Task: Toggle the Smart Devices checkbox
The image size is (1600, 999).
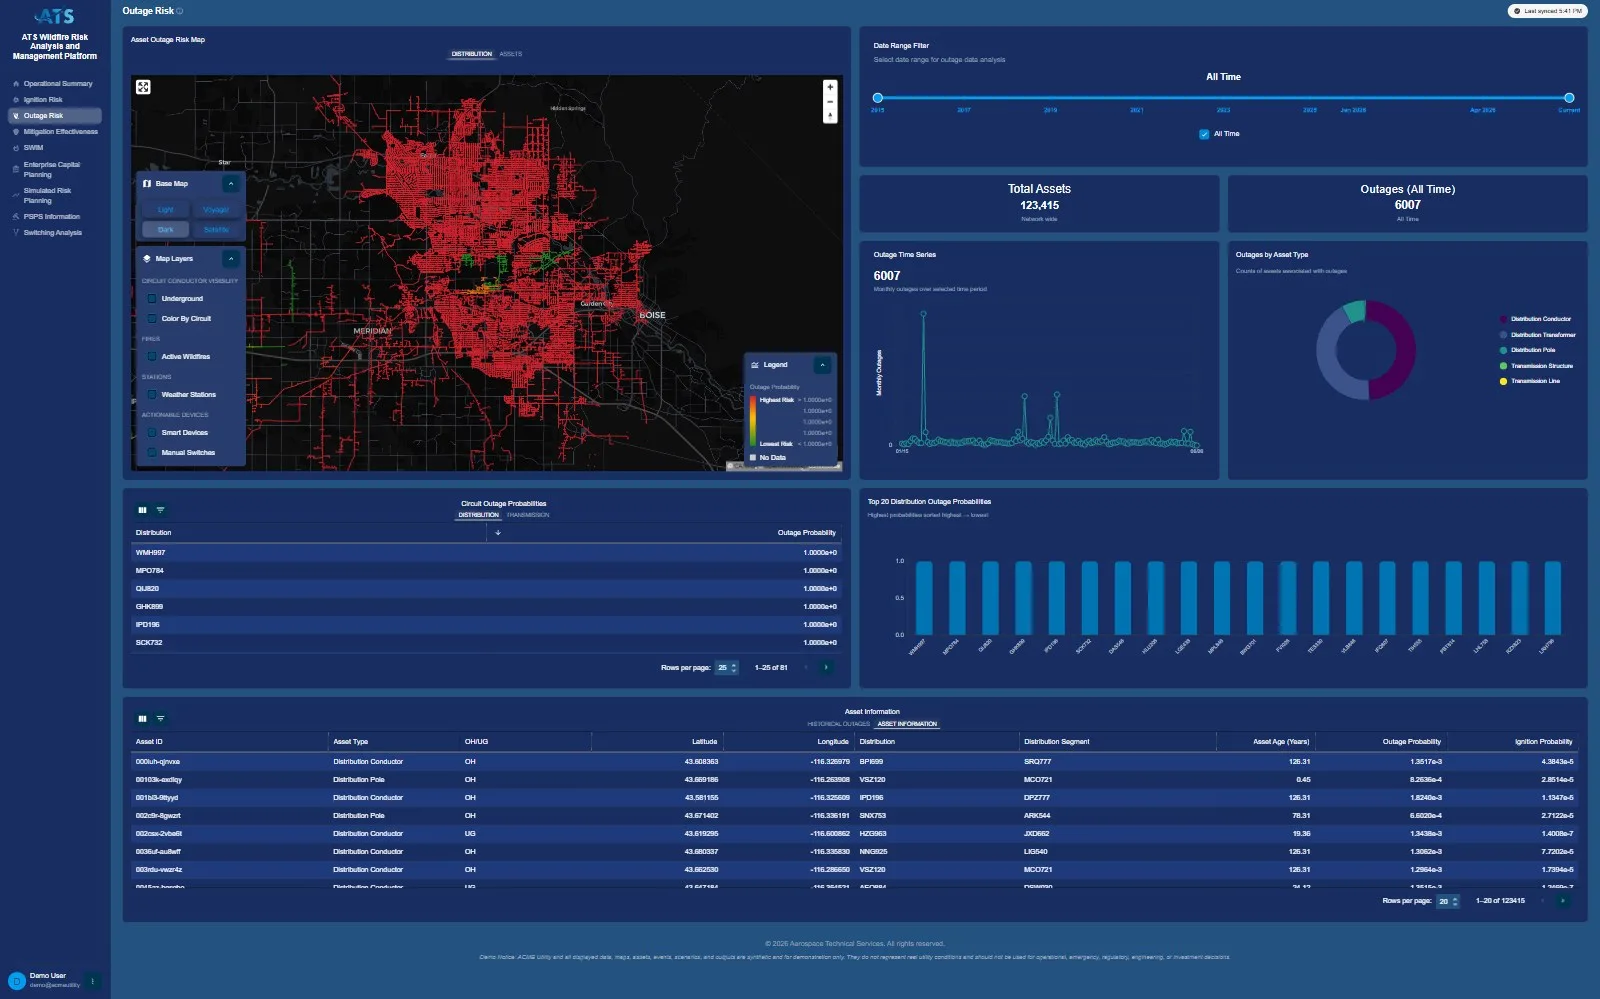Action: pyautogui.click(x=152, y=433)
